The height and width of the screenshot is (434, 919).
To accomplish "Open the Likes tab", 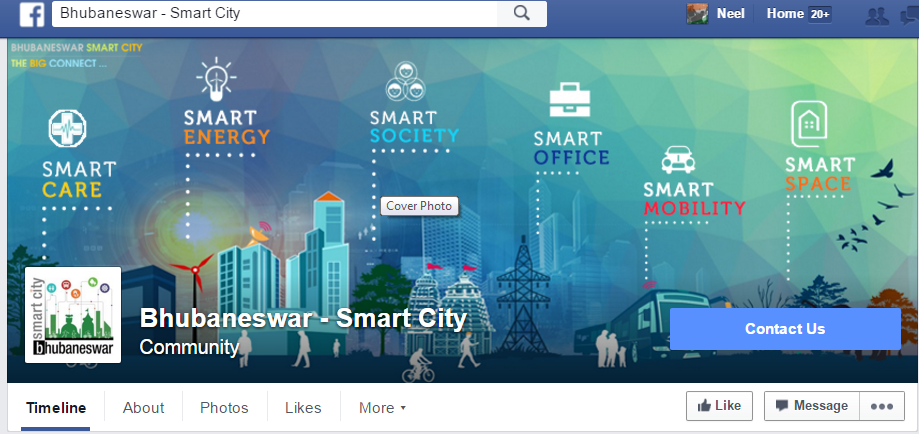I will (x=303, y=408).
